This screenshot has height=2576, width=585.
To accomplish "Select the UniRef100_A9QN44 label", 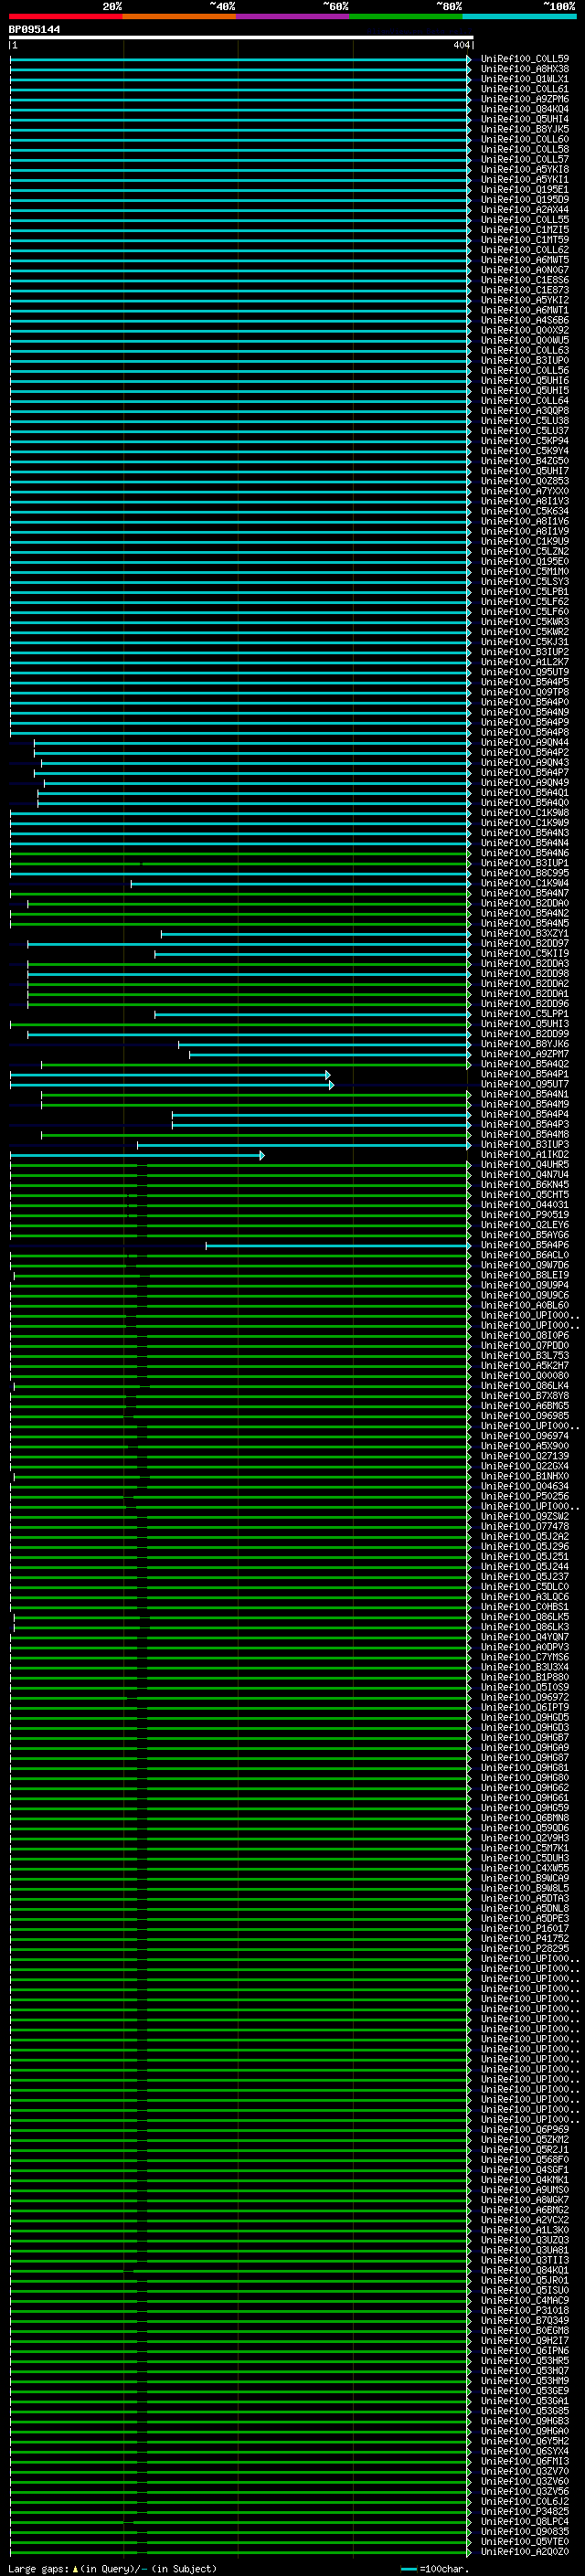I will [x=525, y=743].
